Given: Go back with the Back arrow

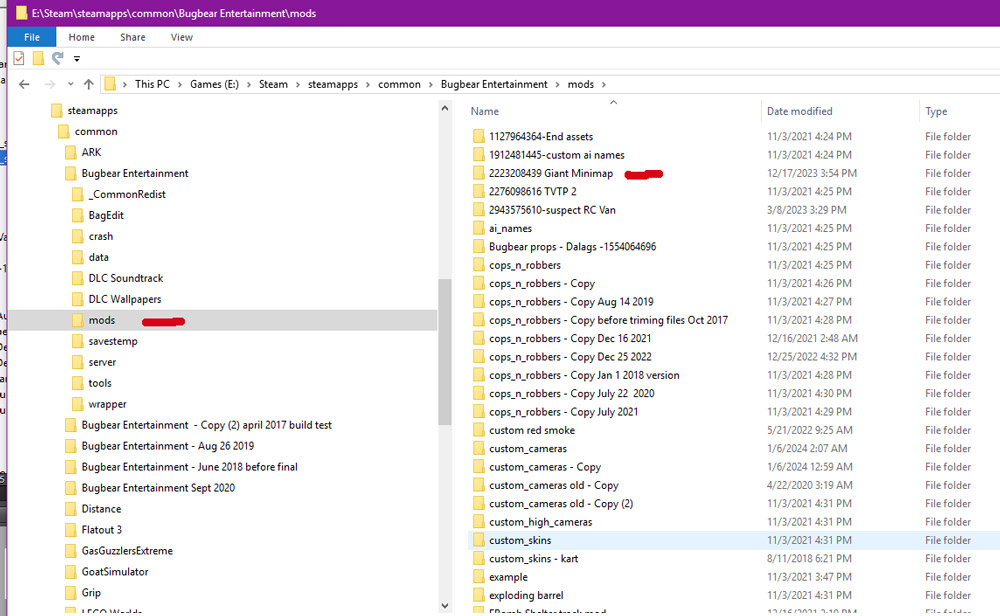Looking at the screenshot, I should (24, 84).
